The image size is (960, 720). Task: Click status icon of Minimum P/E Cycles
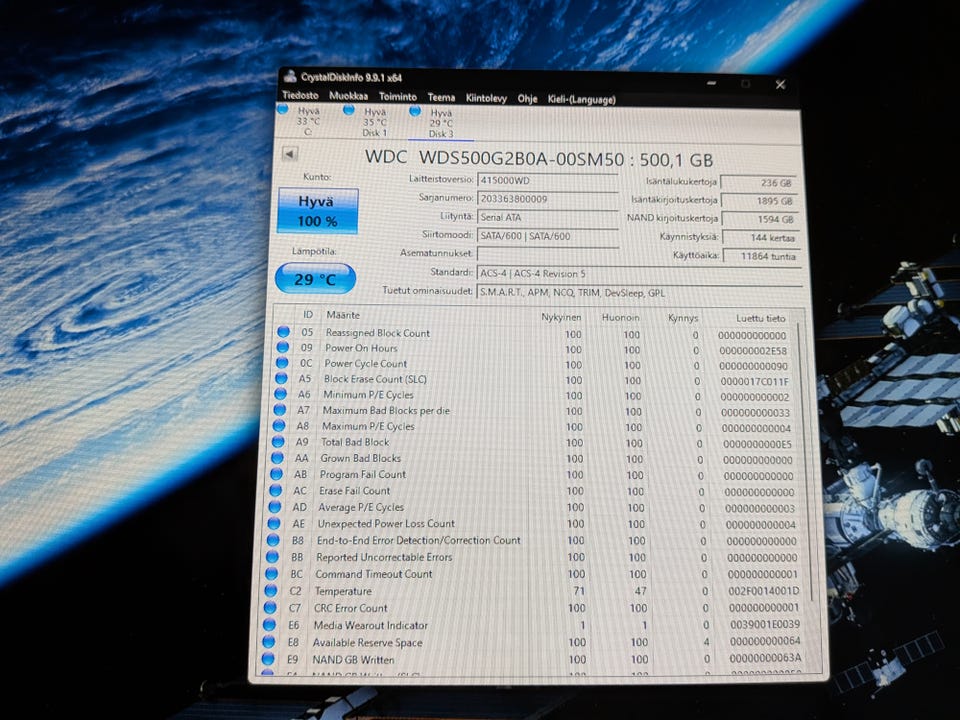[x=280, y=394]
